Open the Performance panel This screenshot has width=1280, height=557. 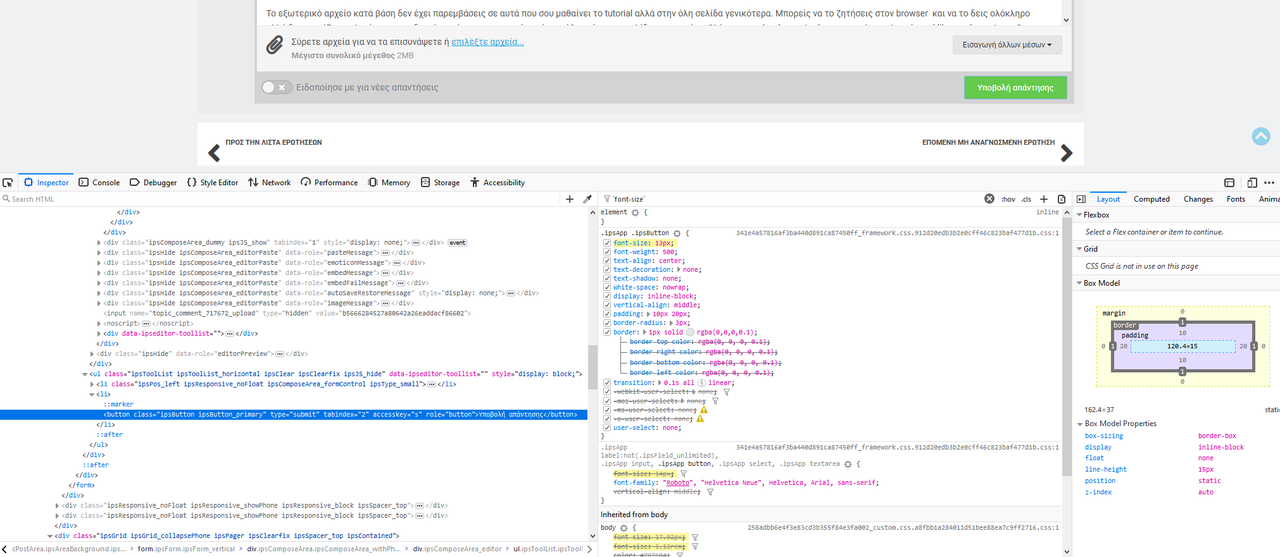(328, 183)
